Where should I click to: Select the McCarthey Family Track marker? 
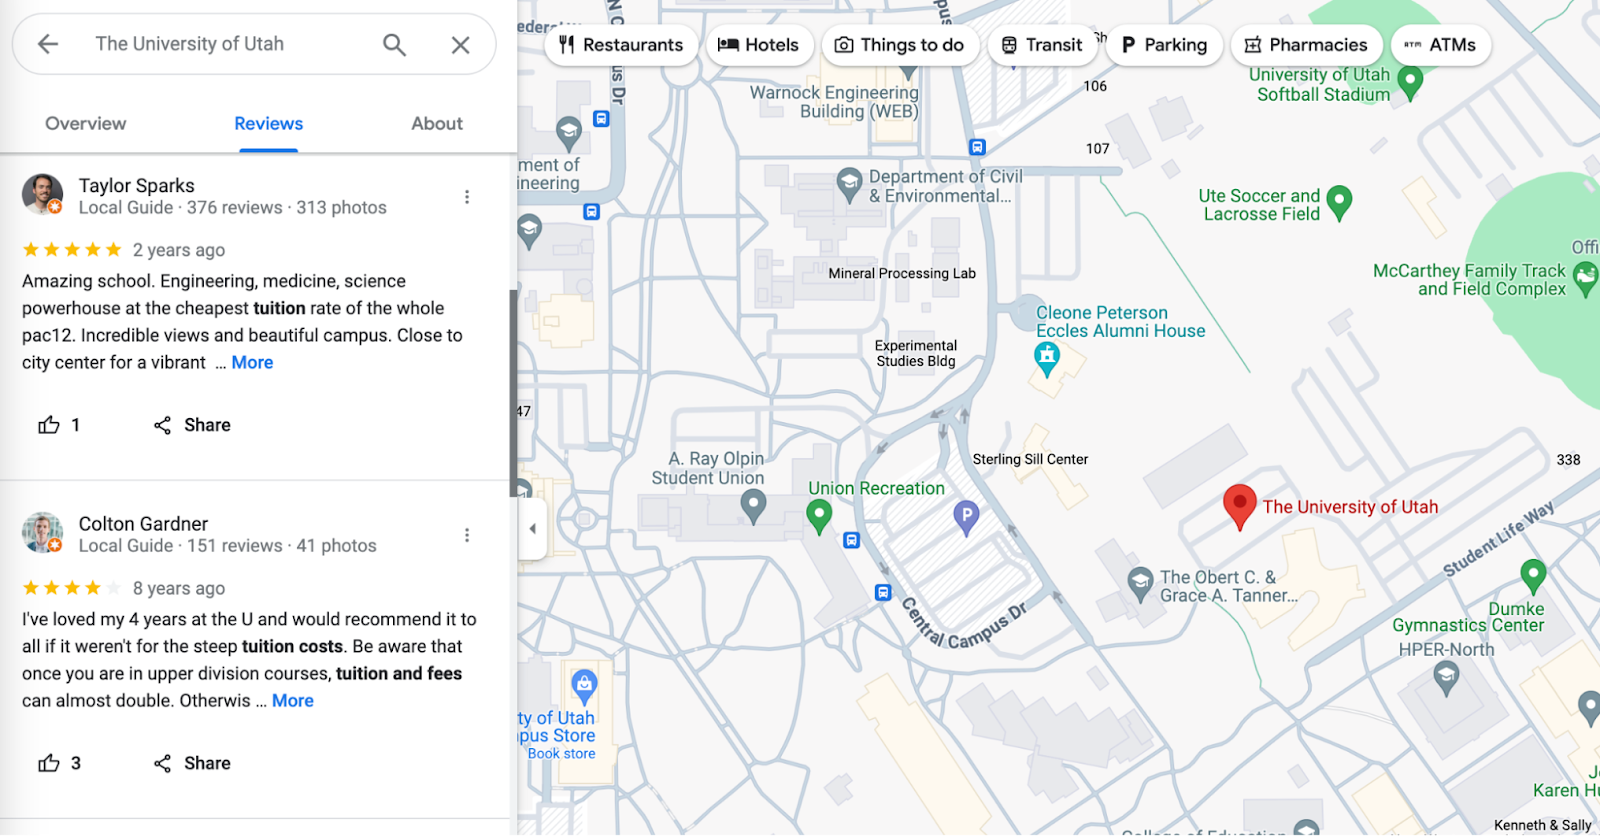pyautogui.click(x=1586, y=279)
